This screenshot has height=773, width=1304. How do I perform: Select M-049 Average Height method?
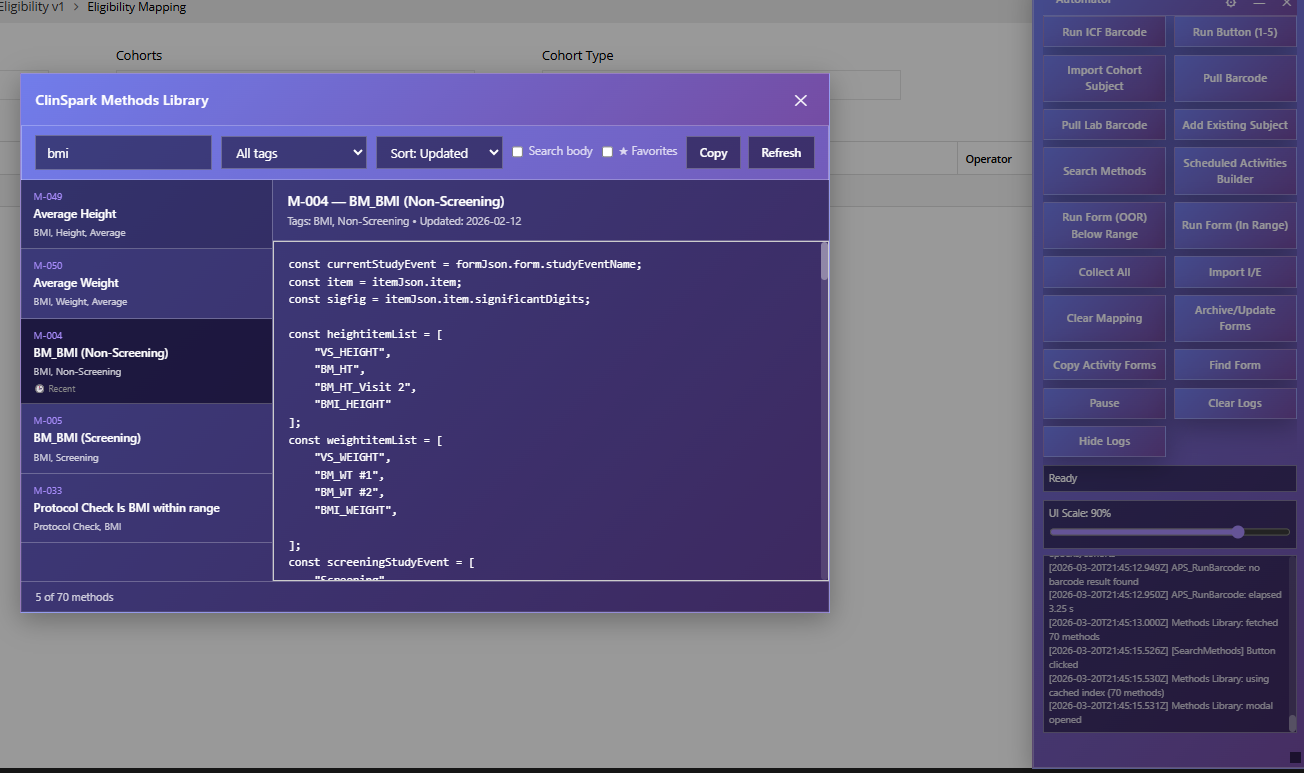pyautogui.click(x=147, y=214)
